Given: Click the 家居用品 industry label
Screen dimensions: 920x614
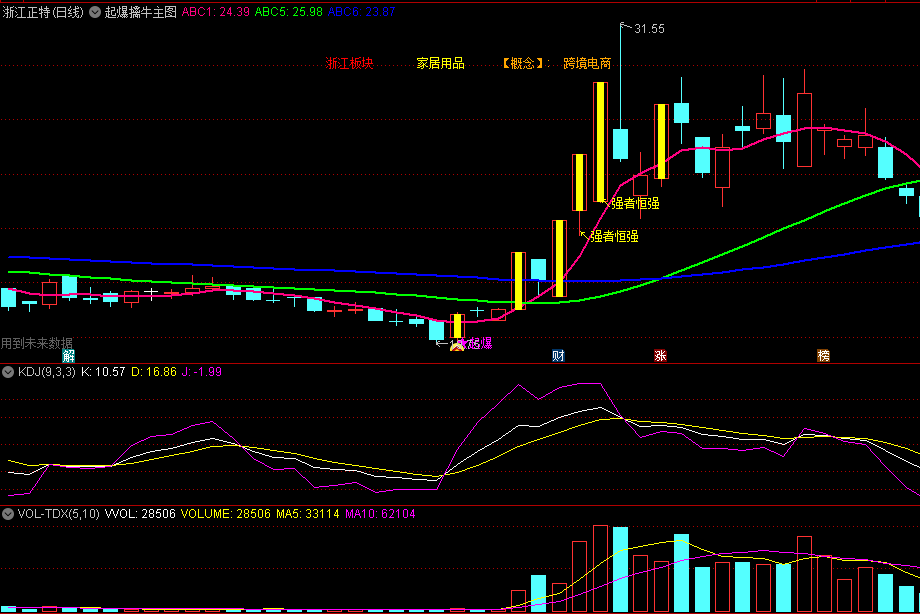Looking at the screenshot, I should click(440, 63).
